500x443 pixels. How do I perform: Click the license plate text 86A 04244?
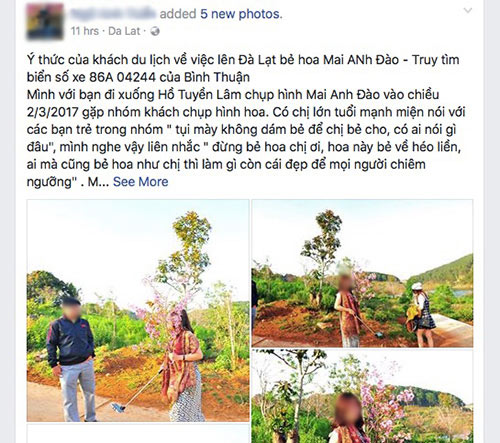pyautogui.click(x=122, y=77)
